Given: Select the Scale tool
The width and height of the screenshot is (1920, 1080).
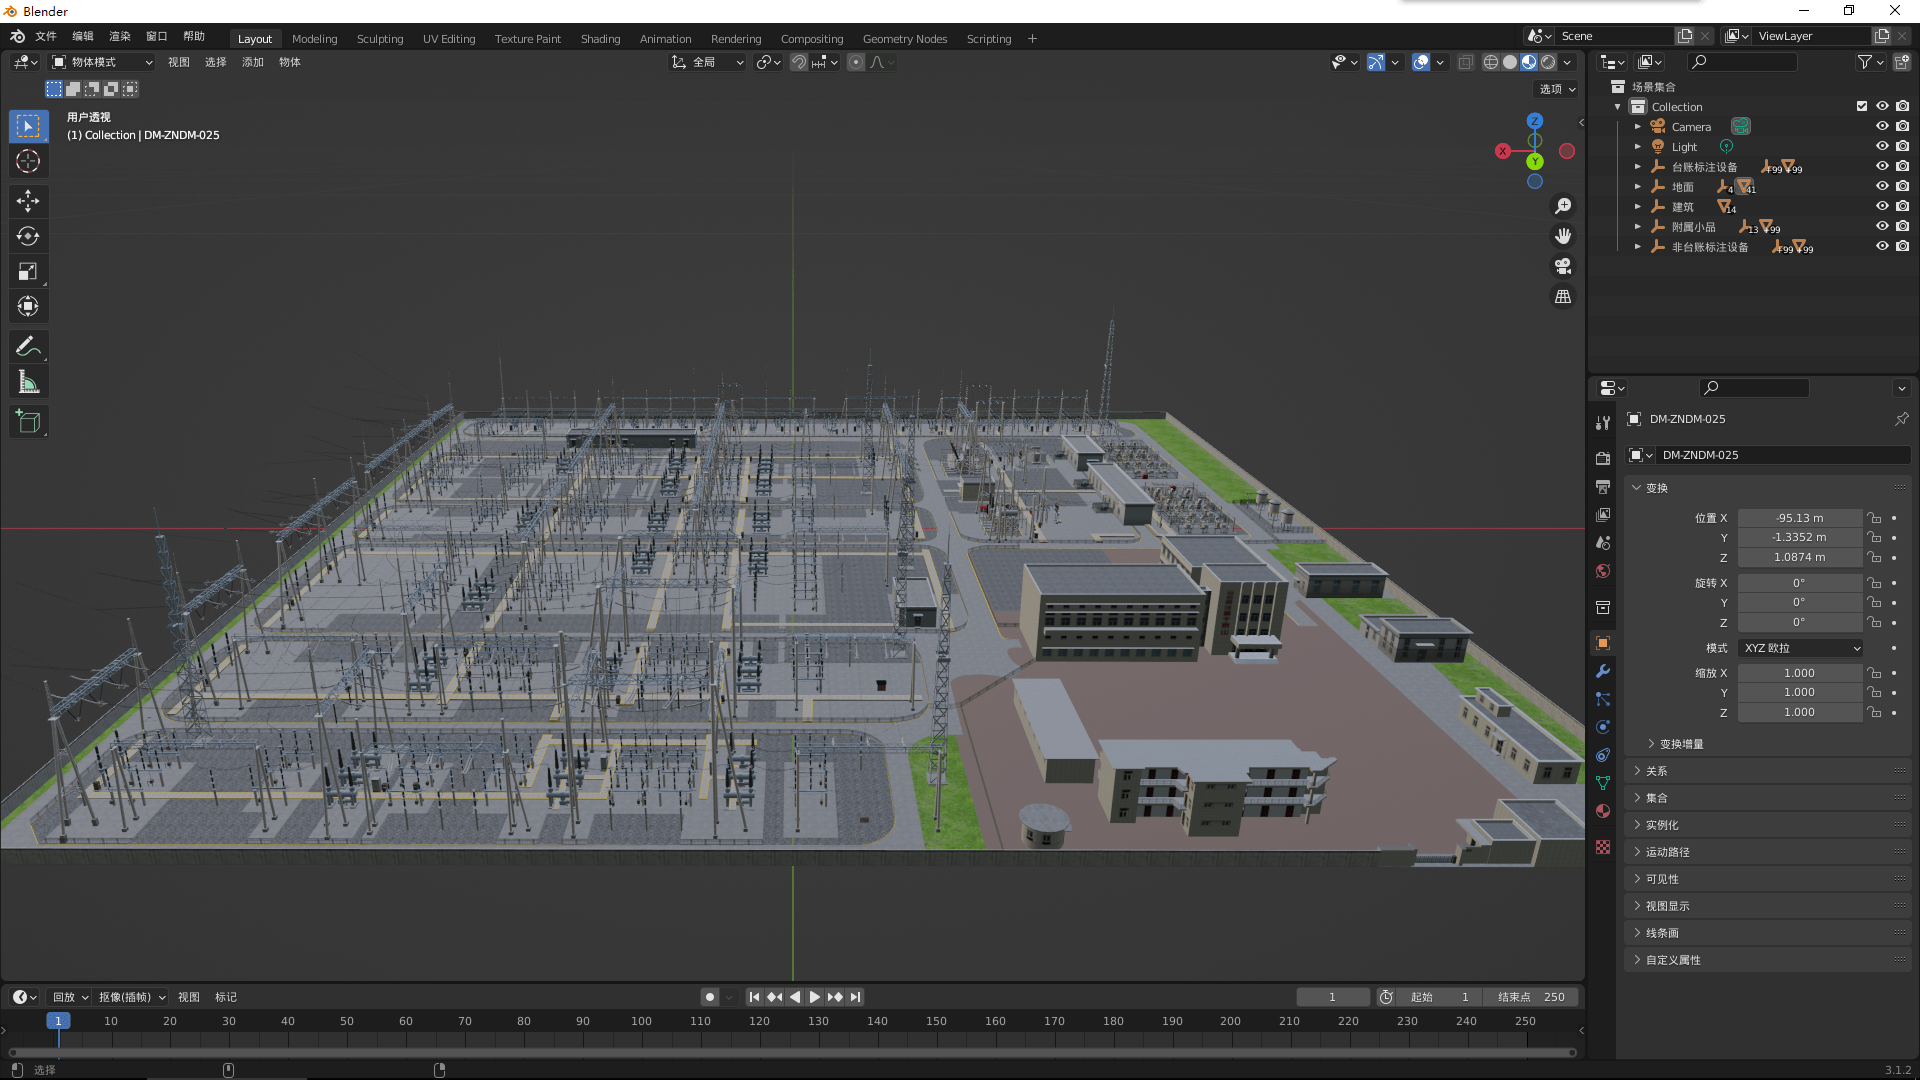Looking at the screenshot, I should point(28,271).
